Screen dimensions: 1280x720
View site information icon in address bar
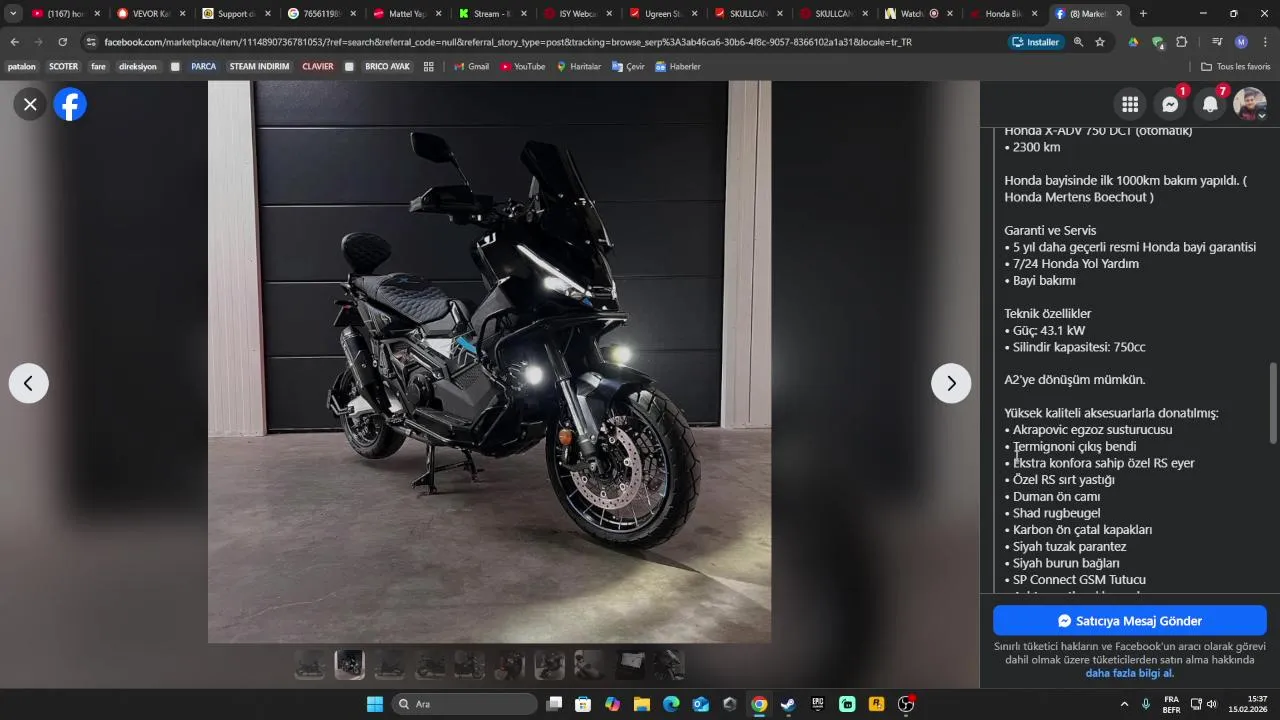[x=91, y=42]
